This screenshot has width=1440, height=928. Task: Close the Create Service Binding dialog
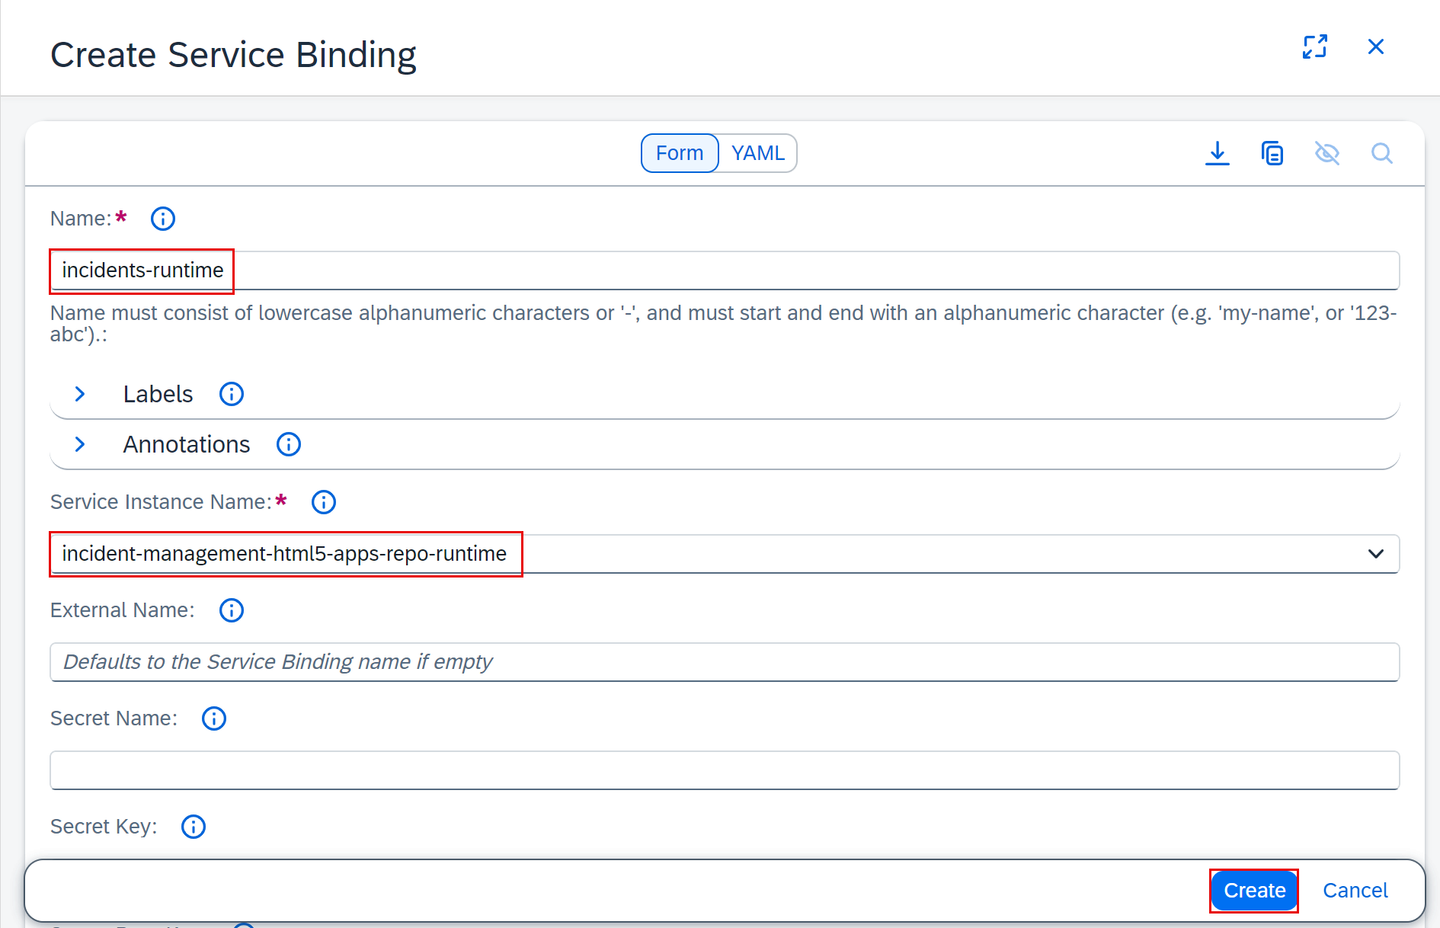(1376, 47)
